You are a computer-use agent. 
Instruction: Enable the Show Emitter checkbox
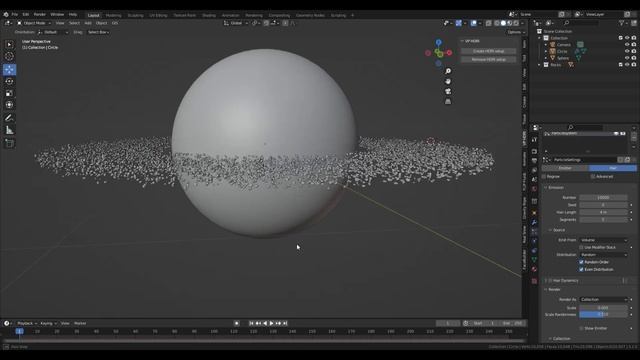pyautogui.click(x=581, y=328)
